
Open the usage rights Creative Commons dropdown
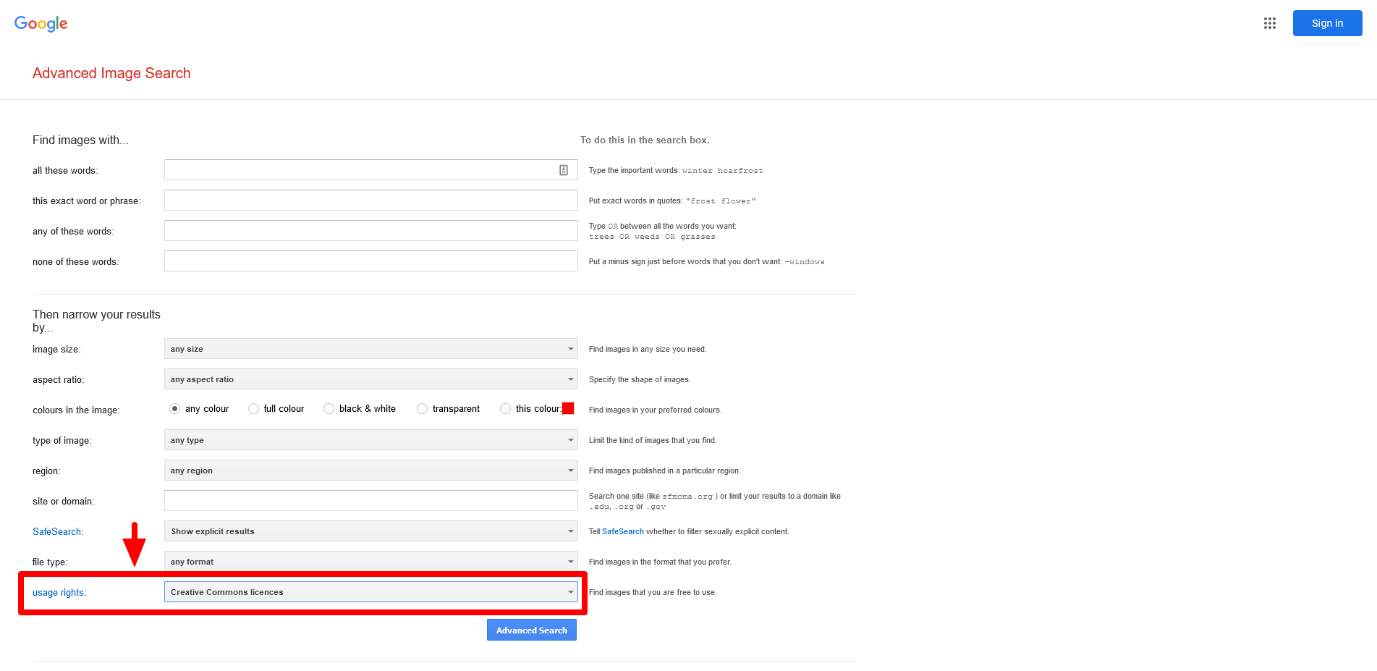pyautogui.click(x=370, y=592)
